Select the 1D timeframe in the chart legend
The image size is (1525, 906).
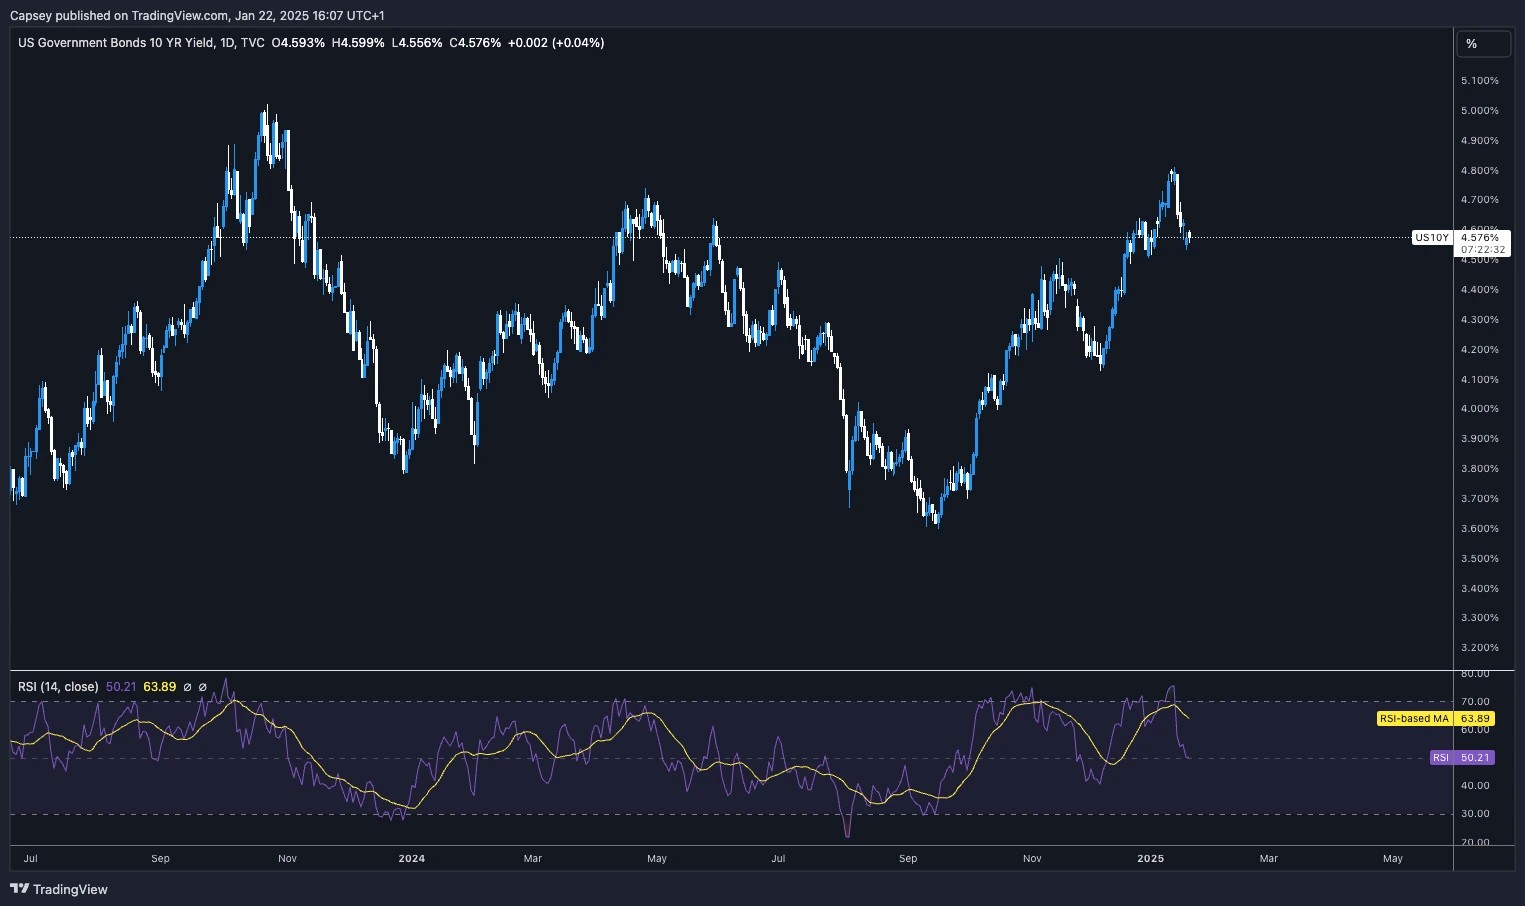click(226, 43)
